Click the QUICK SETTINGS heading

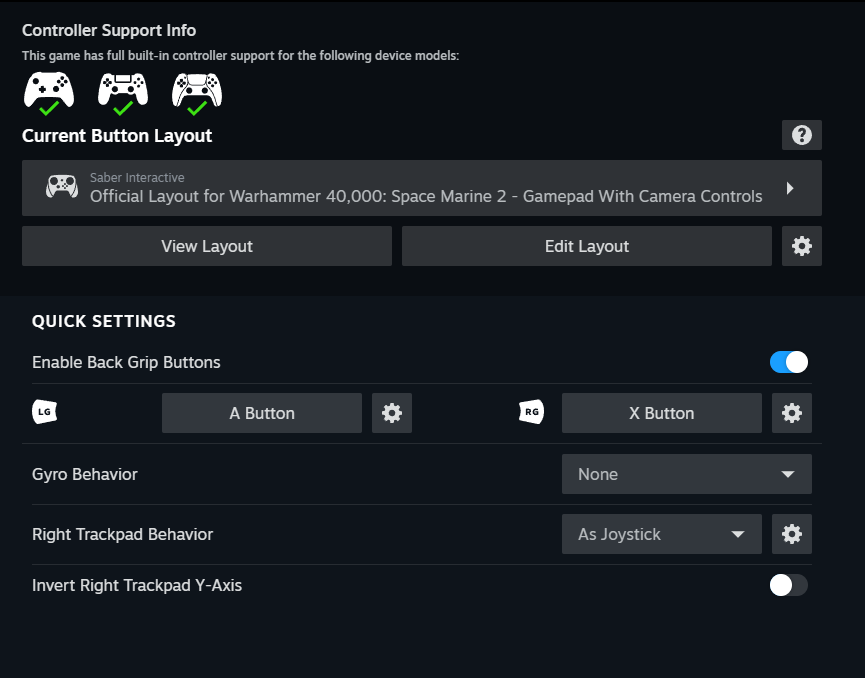(x=104, y=321)
